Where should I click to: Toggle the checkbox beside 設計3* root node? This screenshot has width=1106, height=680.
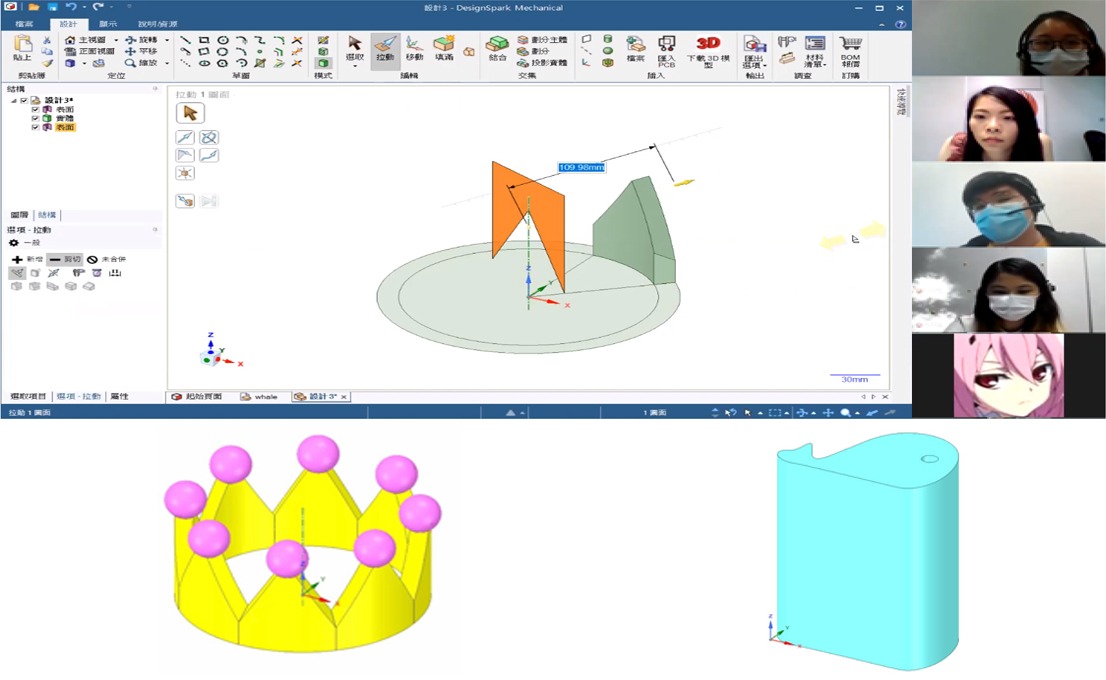click(x=23, y=101)
